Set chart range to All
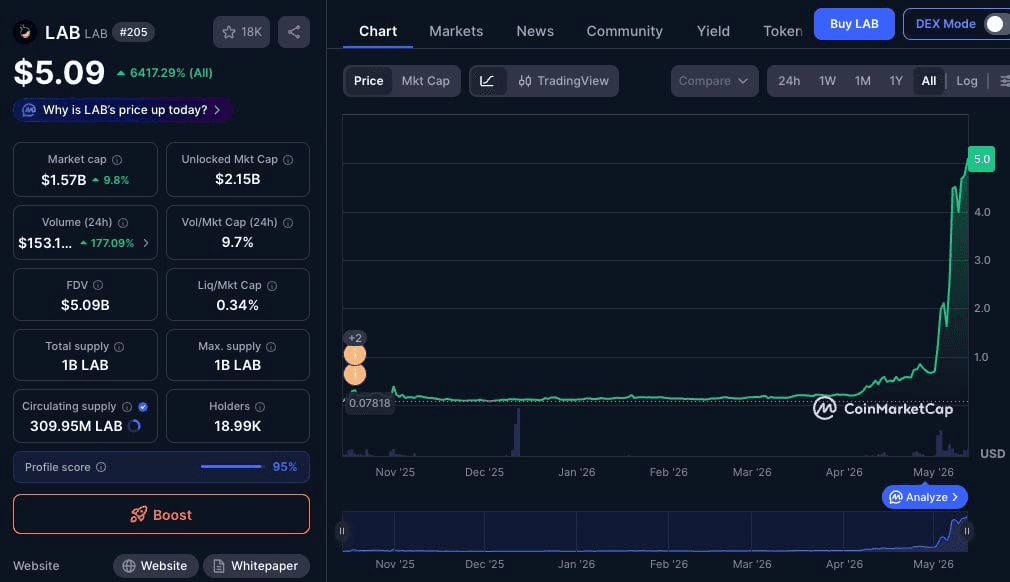Viewport: 1010px width, 582px height. pos(929,81)
